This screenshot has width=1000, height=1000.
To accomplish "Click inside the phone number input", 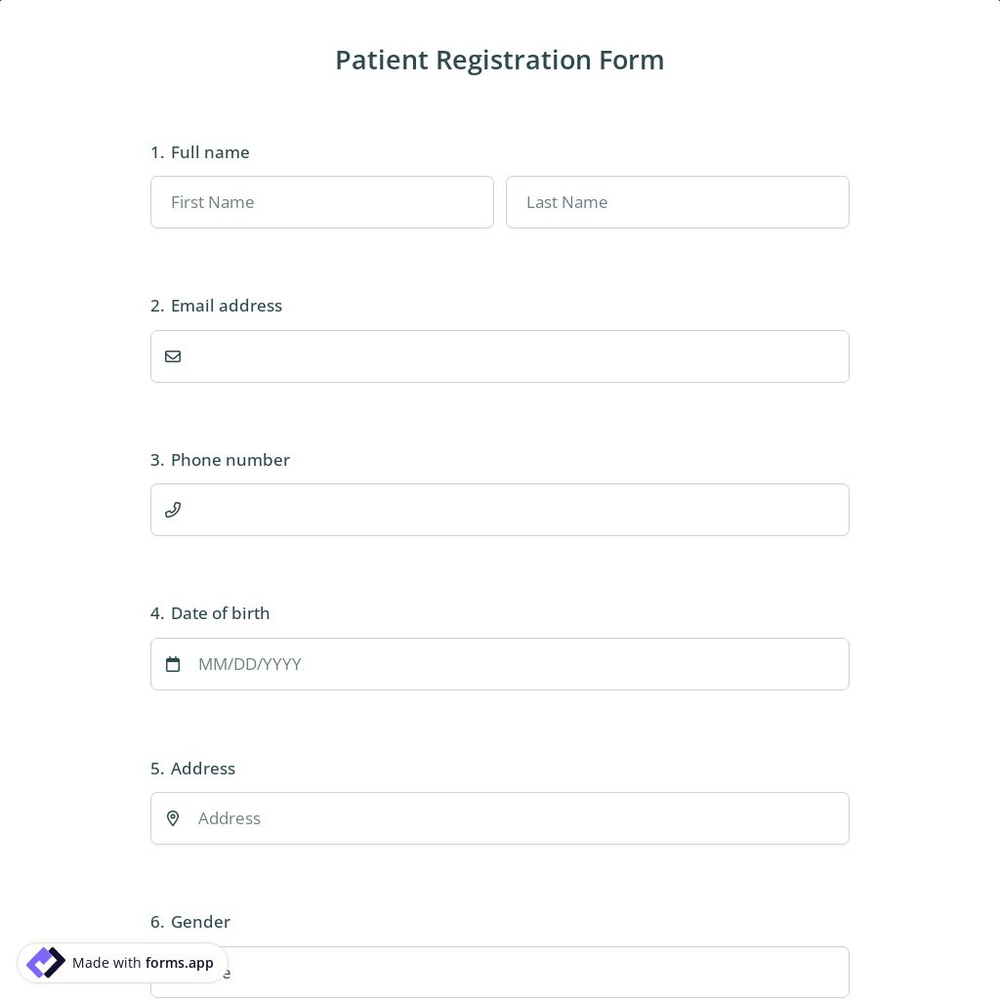I will (500, 509).
